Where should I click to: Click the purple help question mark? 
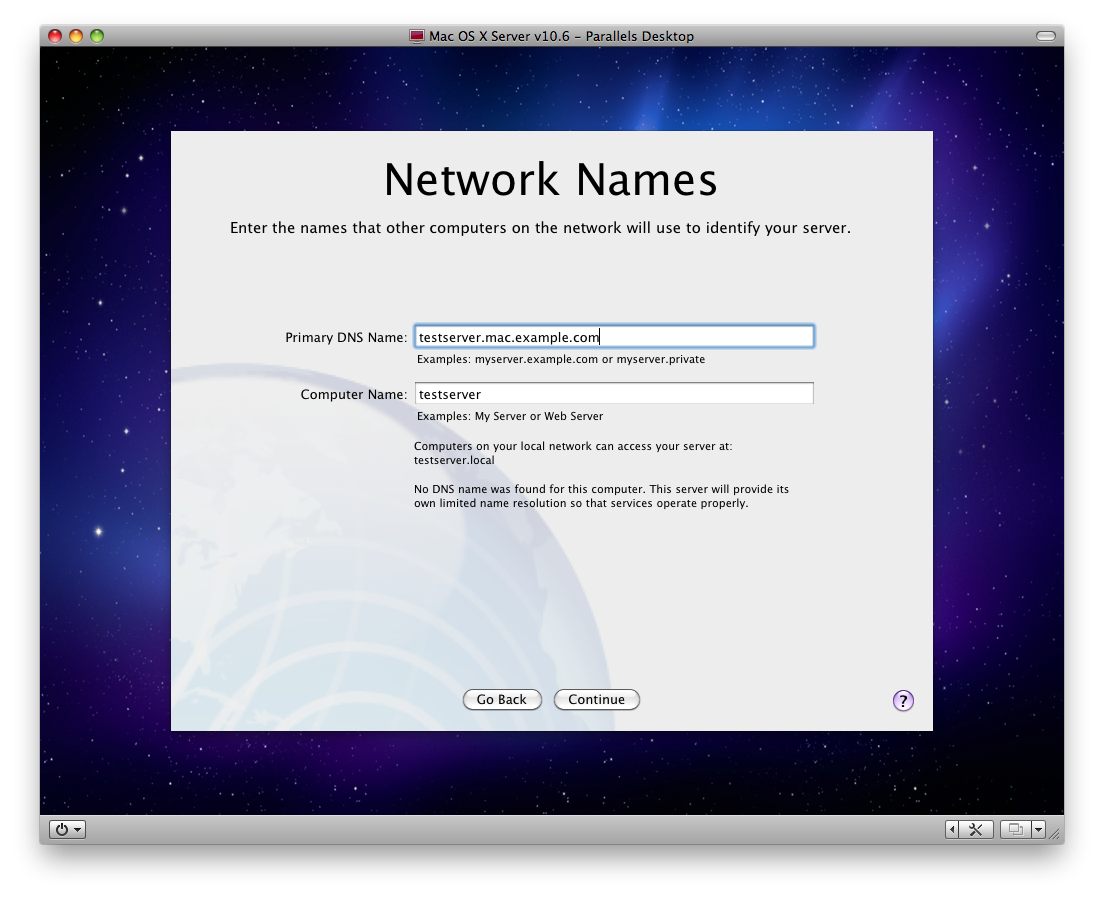[903, 700]
